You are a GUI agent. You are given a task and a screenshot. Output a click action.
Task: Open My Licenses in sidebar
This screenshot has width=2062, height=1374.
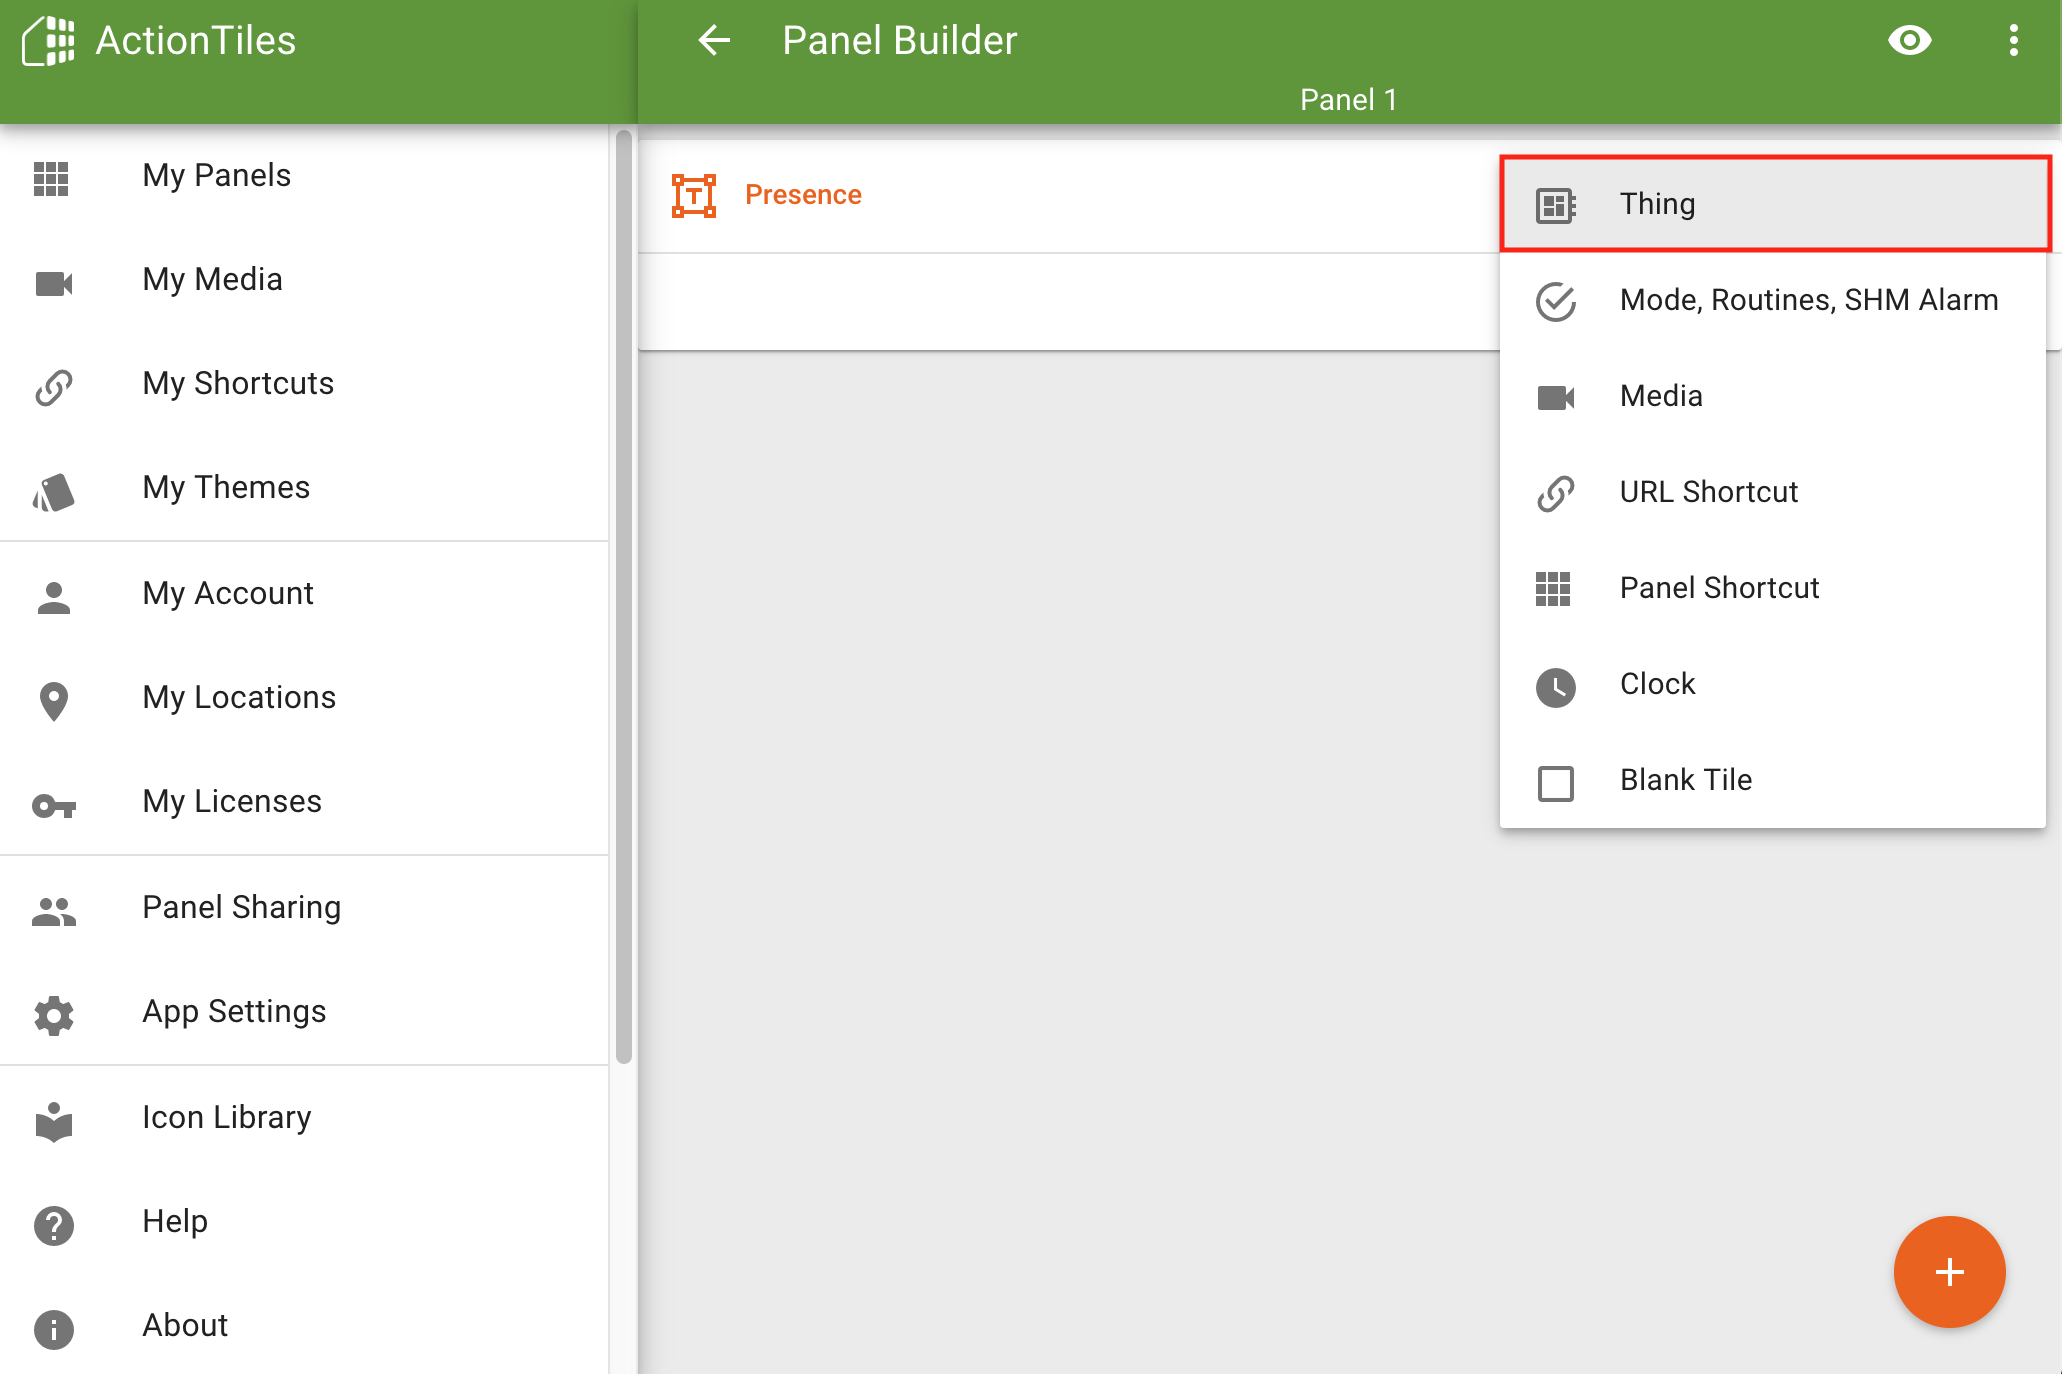(304, 802)
